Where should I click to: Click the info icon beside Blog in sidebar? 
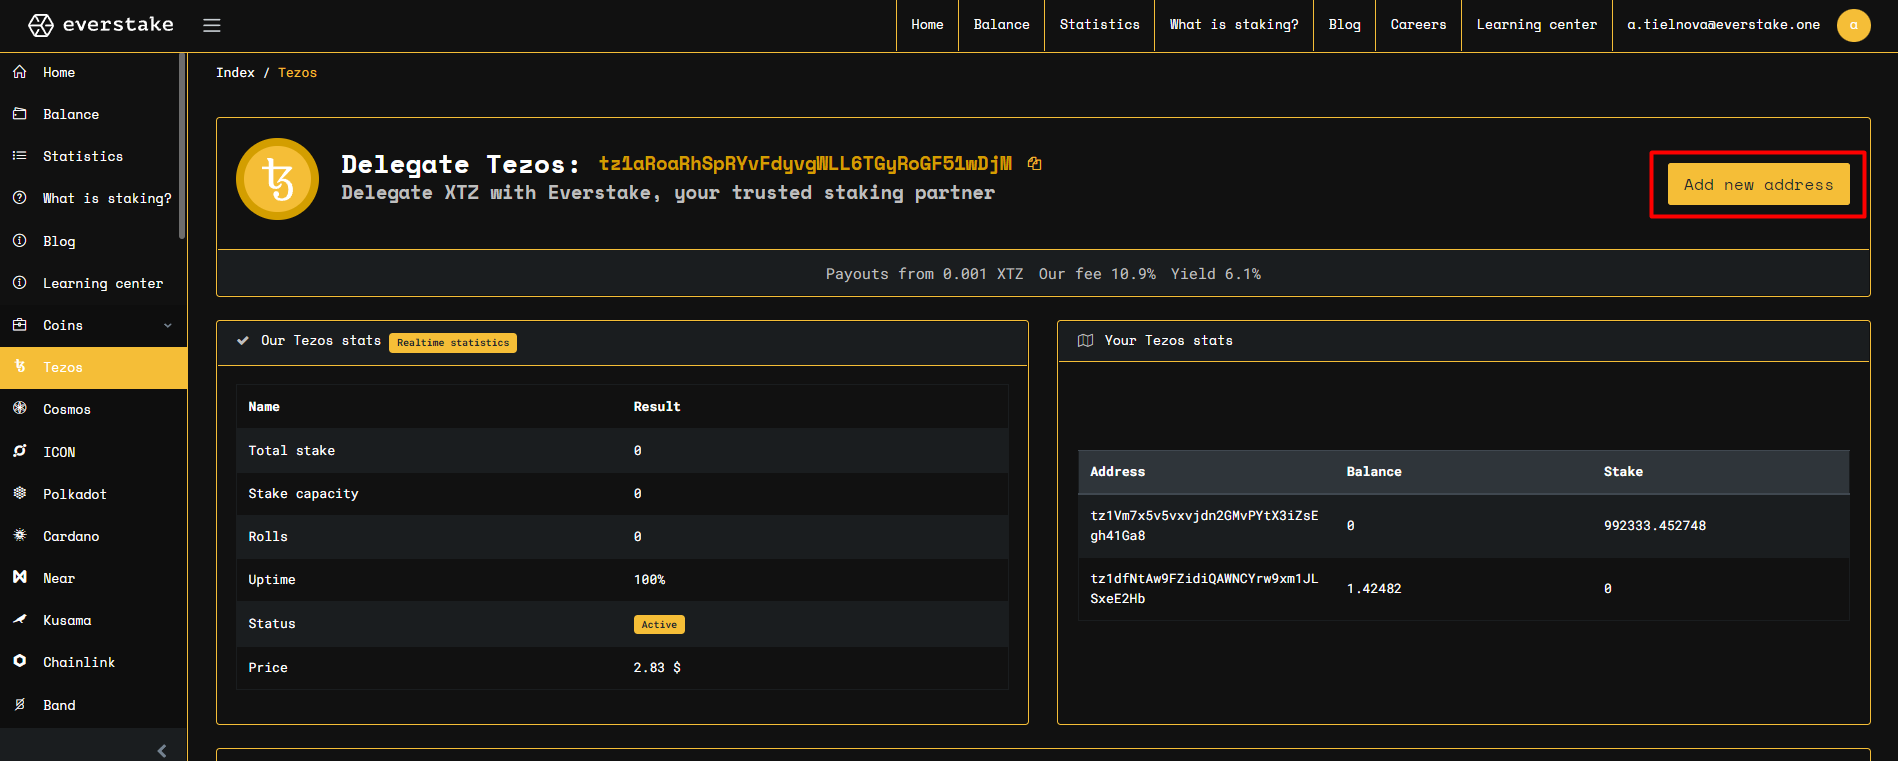19,241
